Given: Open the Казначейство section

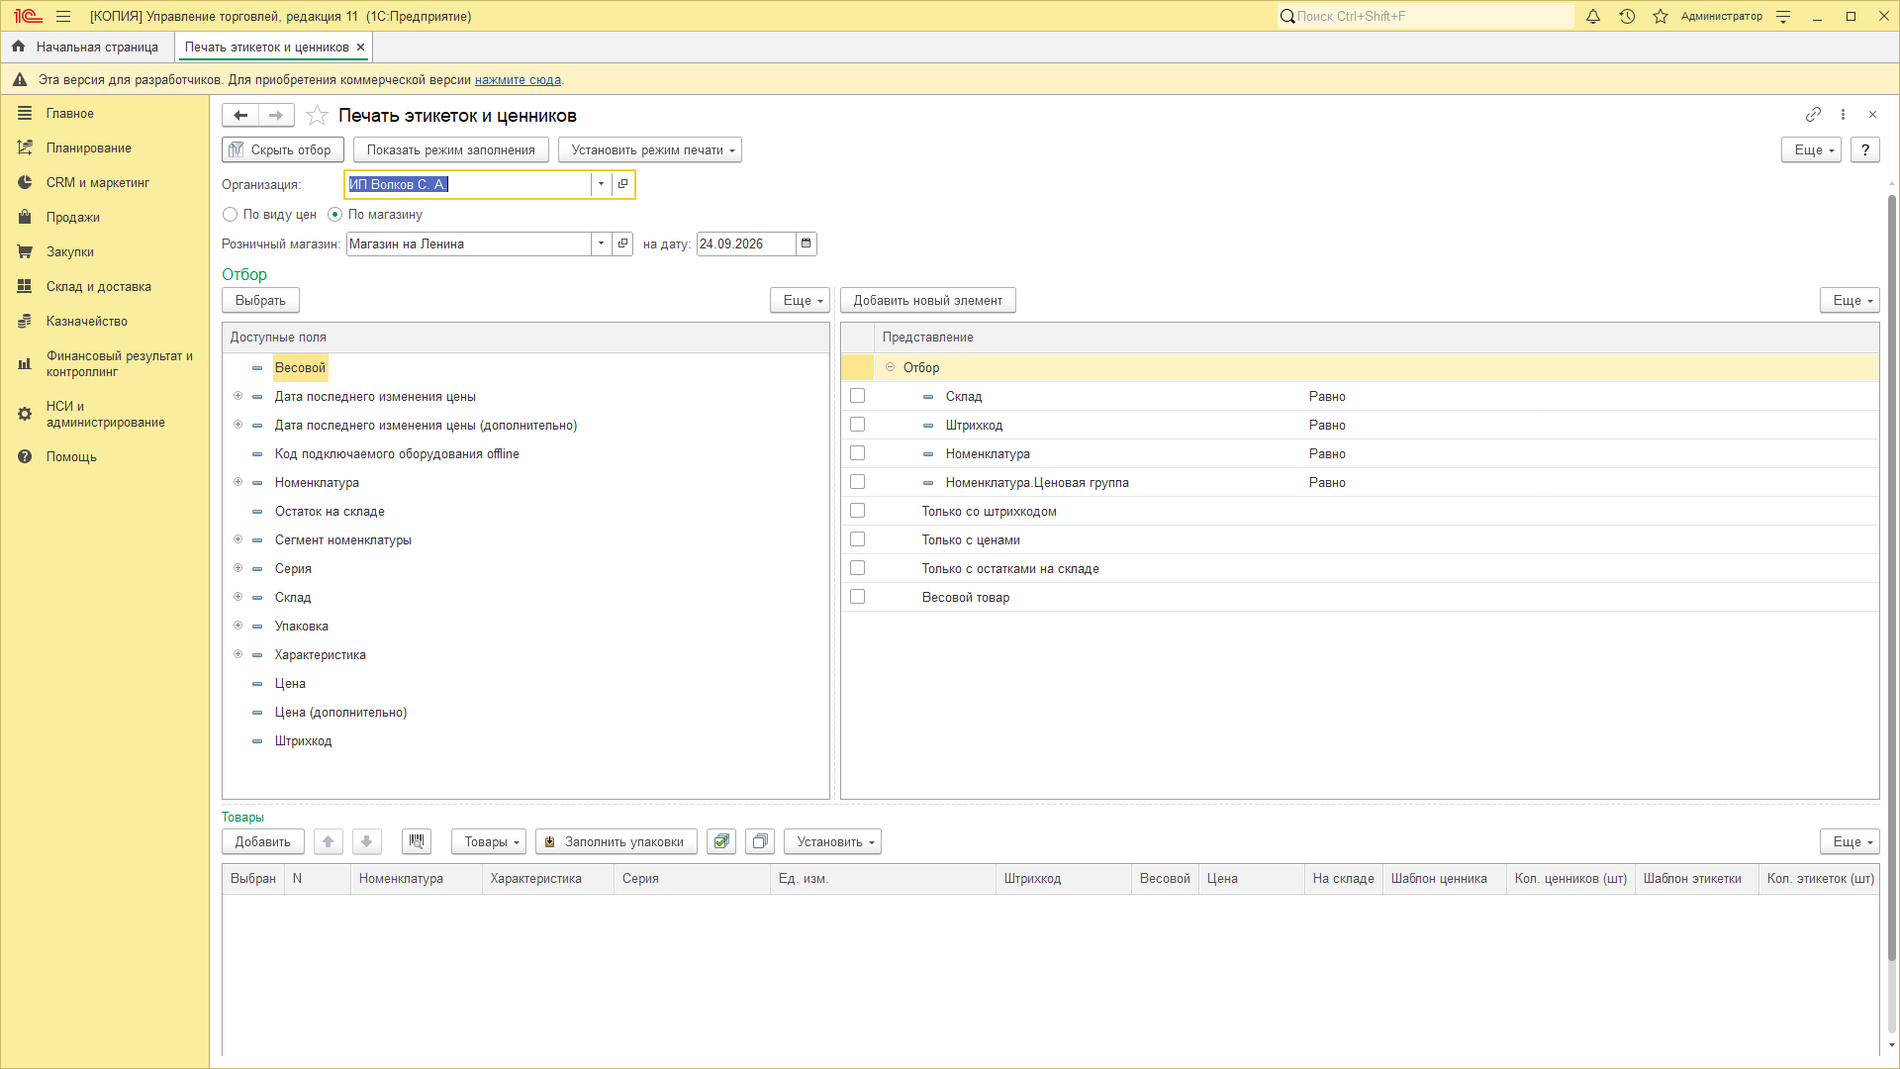Looking at the screenshot, I should click(x=87, y=321).
